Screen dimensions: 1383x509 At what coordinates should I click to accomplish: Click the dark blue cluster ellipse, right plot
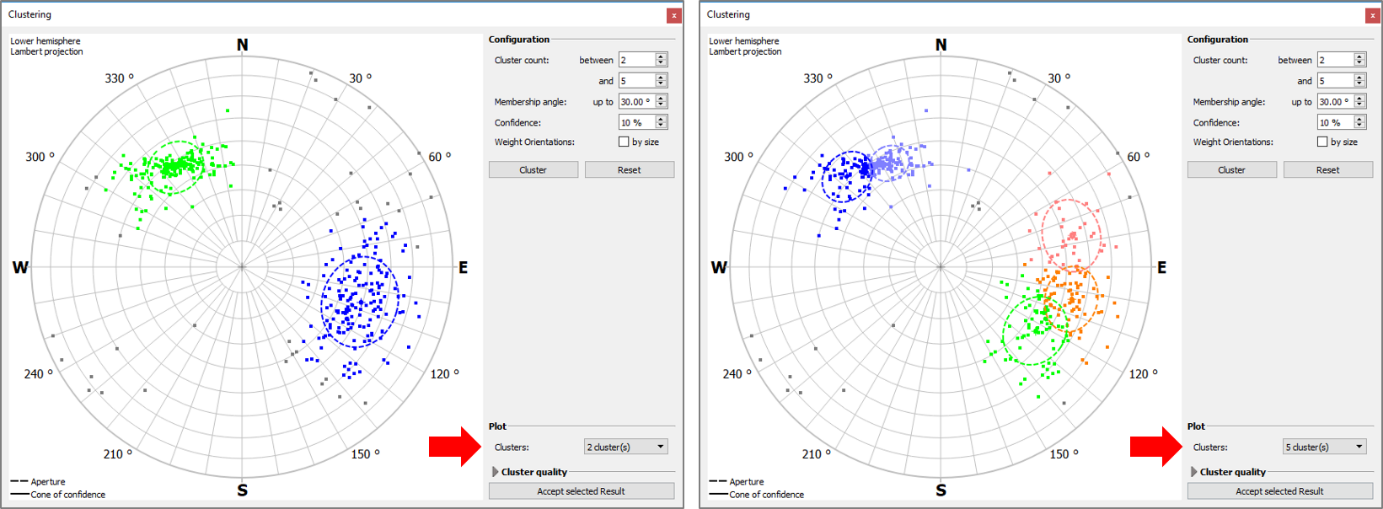[848, 176]
